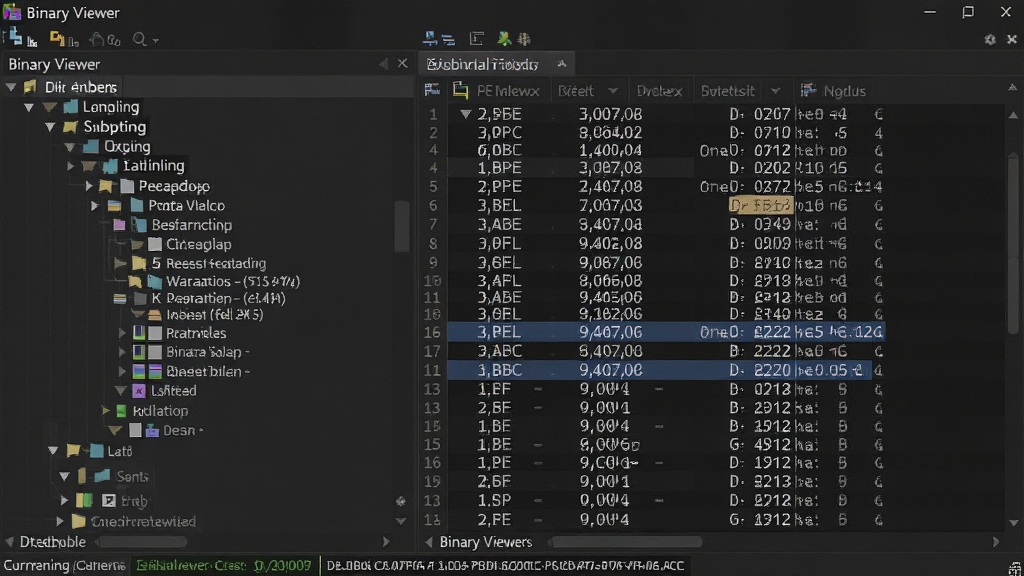Click the yellow folder copy toolbar icon

(57, 39)
